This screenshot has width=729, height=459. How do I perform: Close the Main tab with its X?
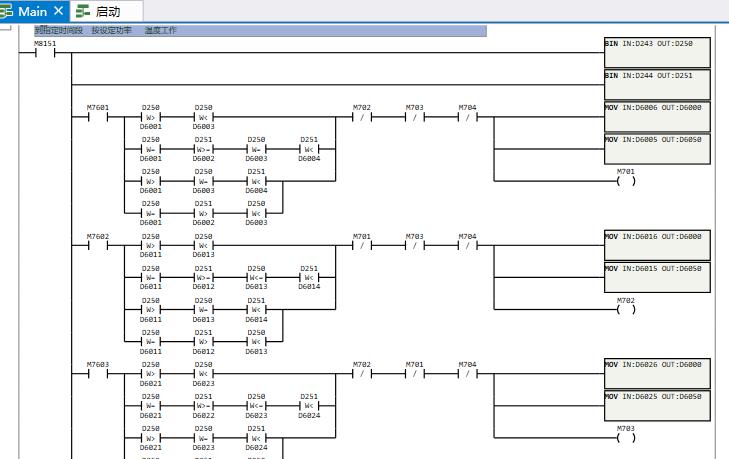click(58, 11)
